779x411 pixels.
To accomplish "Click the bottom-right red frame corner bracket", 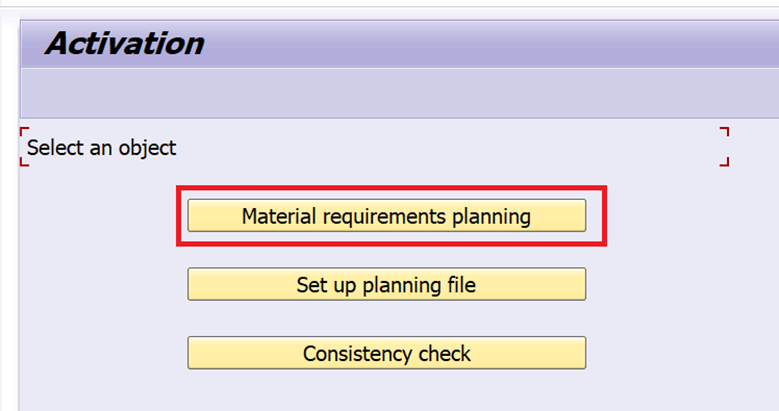I will pyautogui.click(x=725, y=162).
